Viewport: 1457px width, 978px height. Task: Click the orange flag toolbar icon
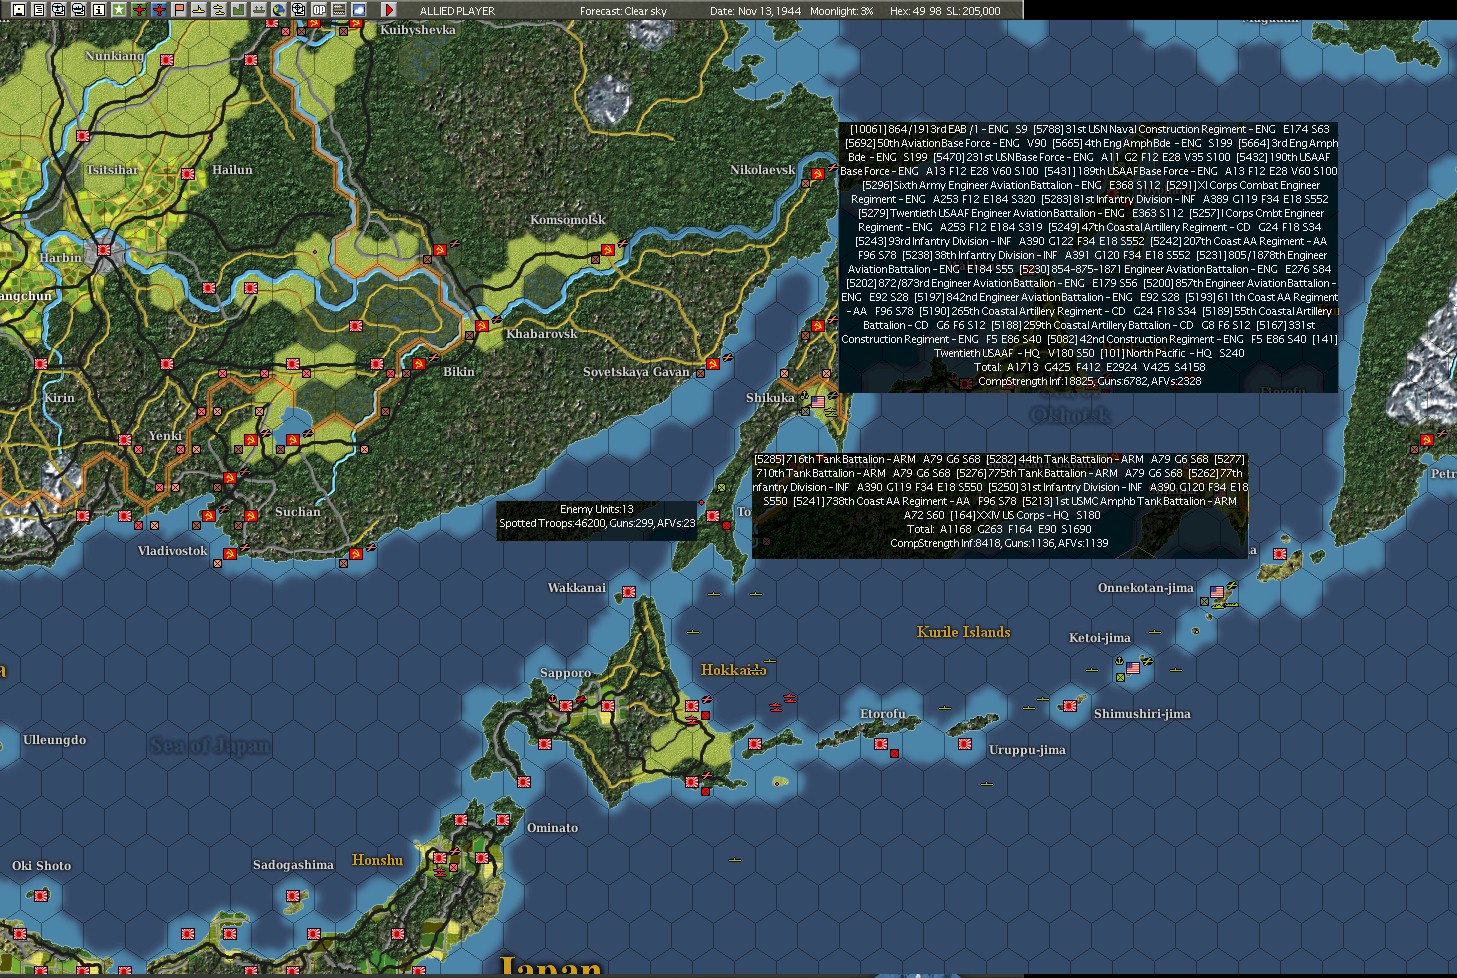point(179,10)
